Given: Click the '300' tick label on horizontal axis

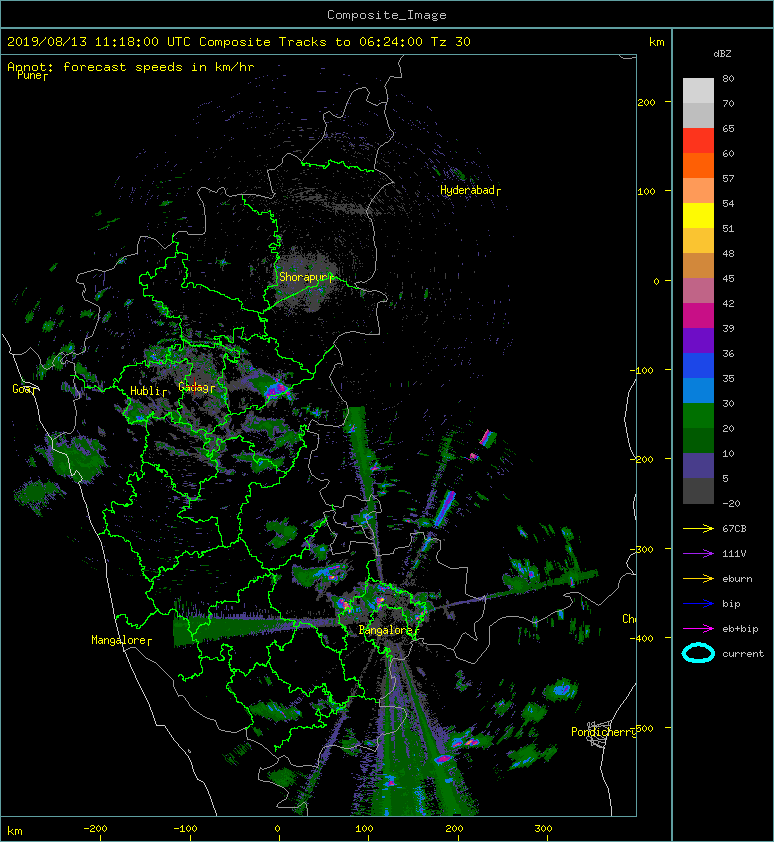Looking at the screenshot, I should coord(543,829).
